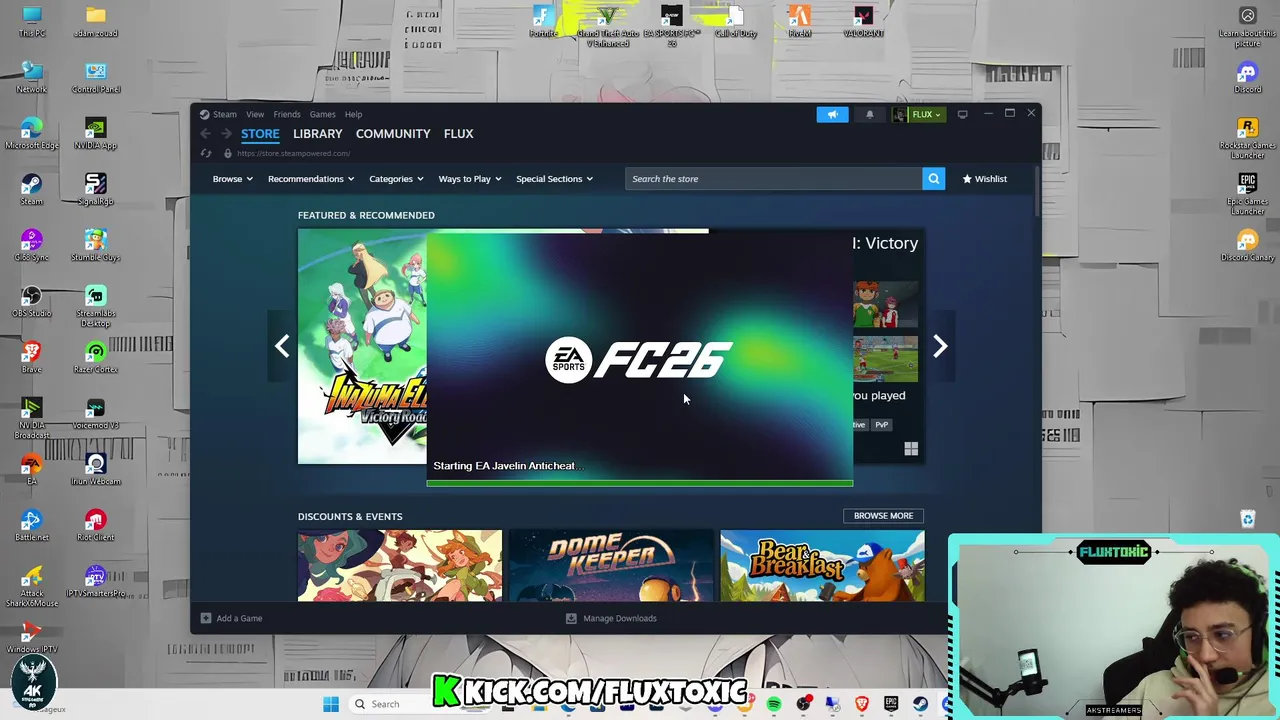The image size is (1280, 720).
Task: Select Razer Cortex desktop shortcut
Action: click(x=95, y=358)
